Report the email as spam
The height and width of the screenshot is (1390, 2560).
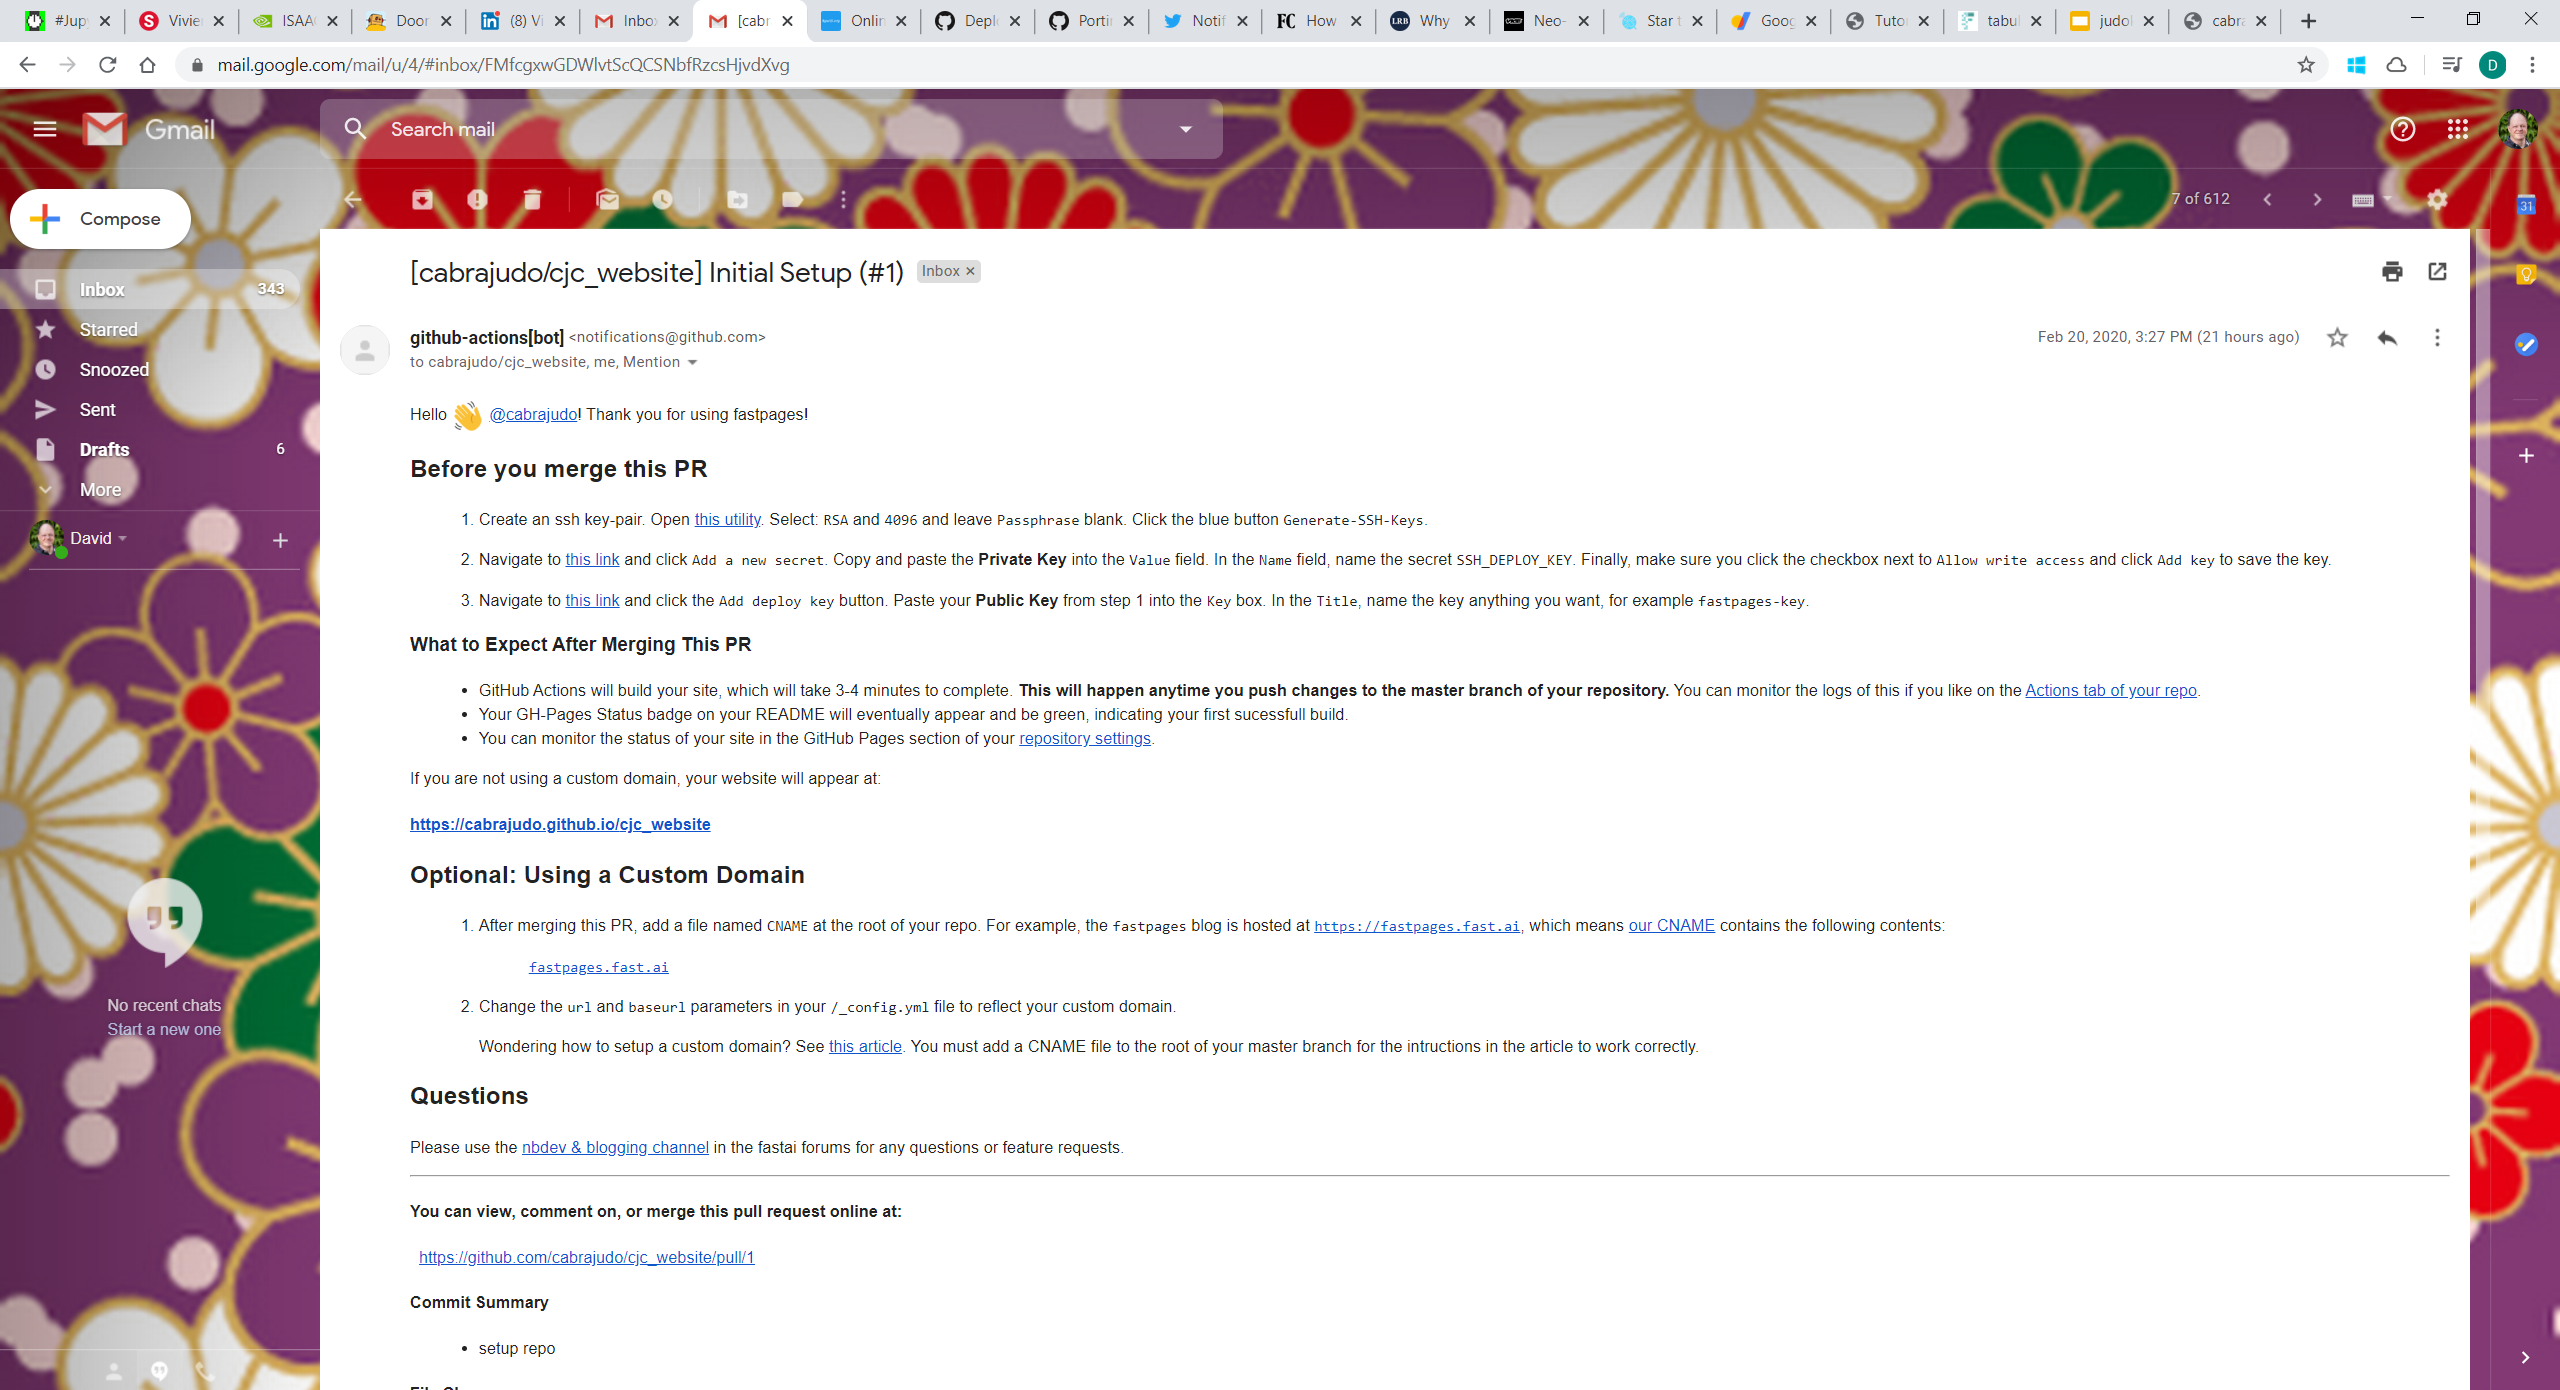pos(478,199)
